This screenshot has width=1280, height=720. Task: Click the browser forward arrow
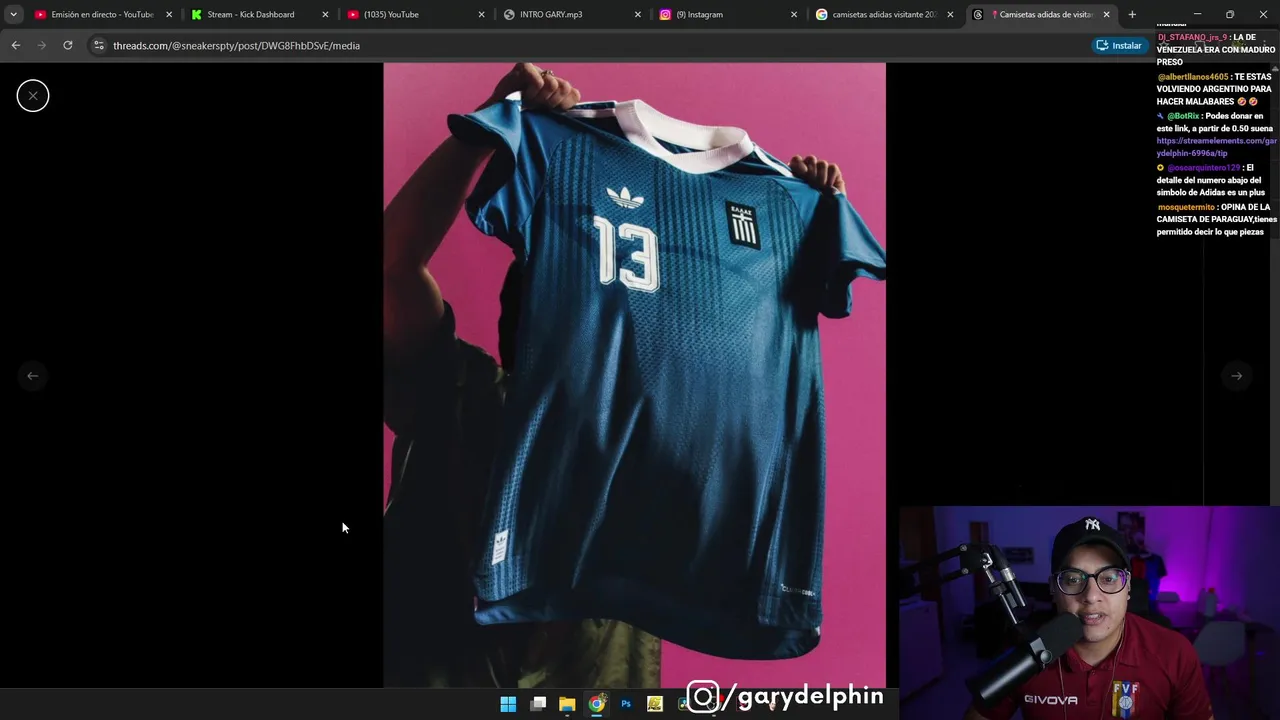tap(41, 45)
